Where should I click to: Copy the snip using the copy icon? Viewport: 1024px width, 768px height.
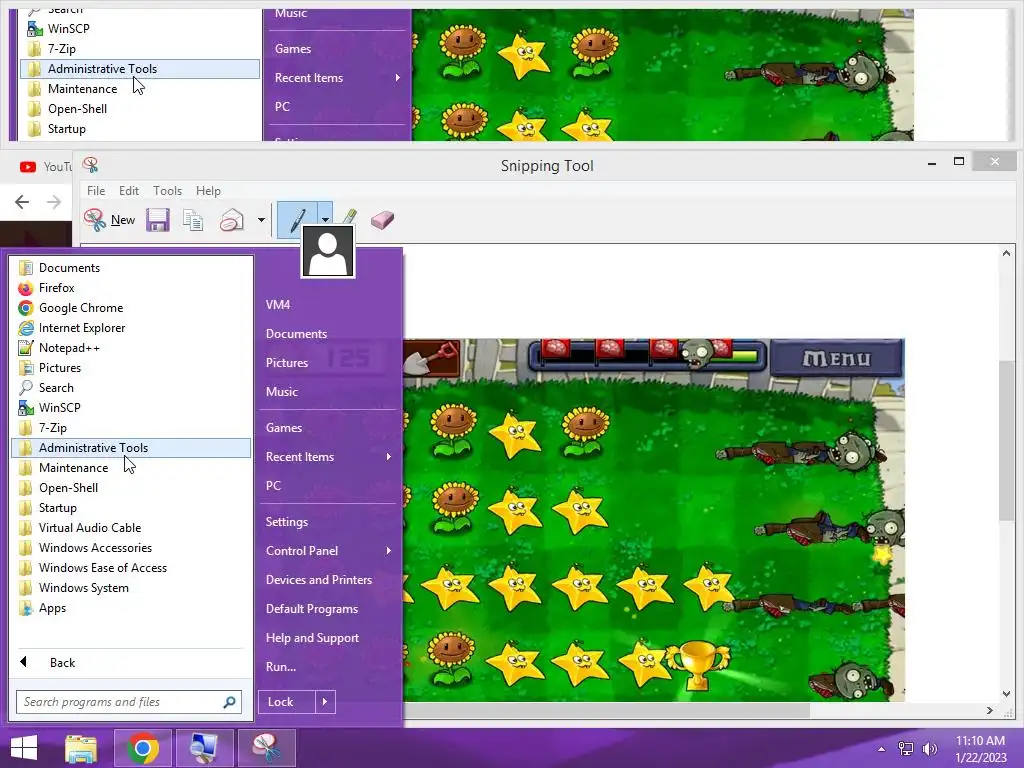193,220
